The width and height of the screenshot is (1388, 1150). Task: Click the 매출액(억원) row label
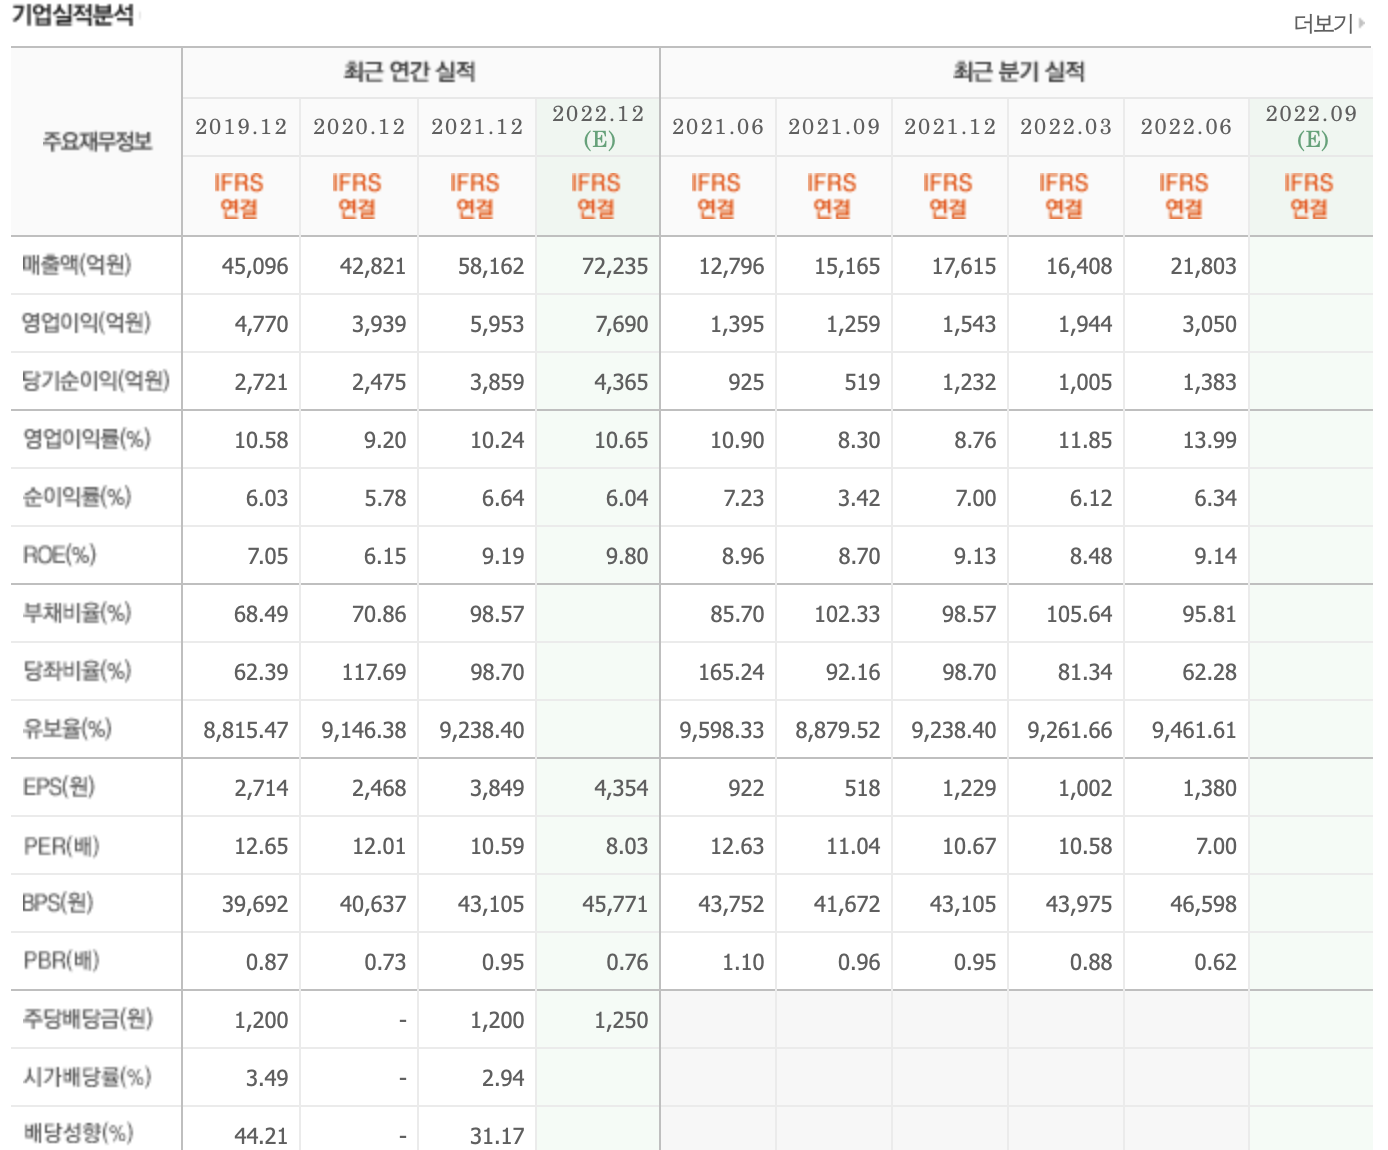pos(77,265)
